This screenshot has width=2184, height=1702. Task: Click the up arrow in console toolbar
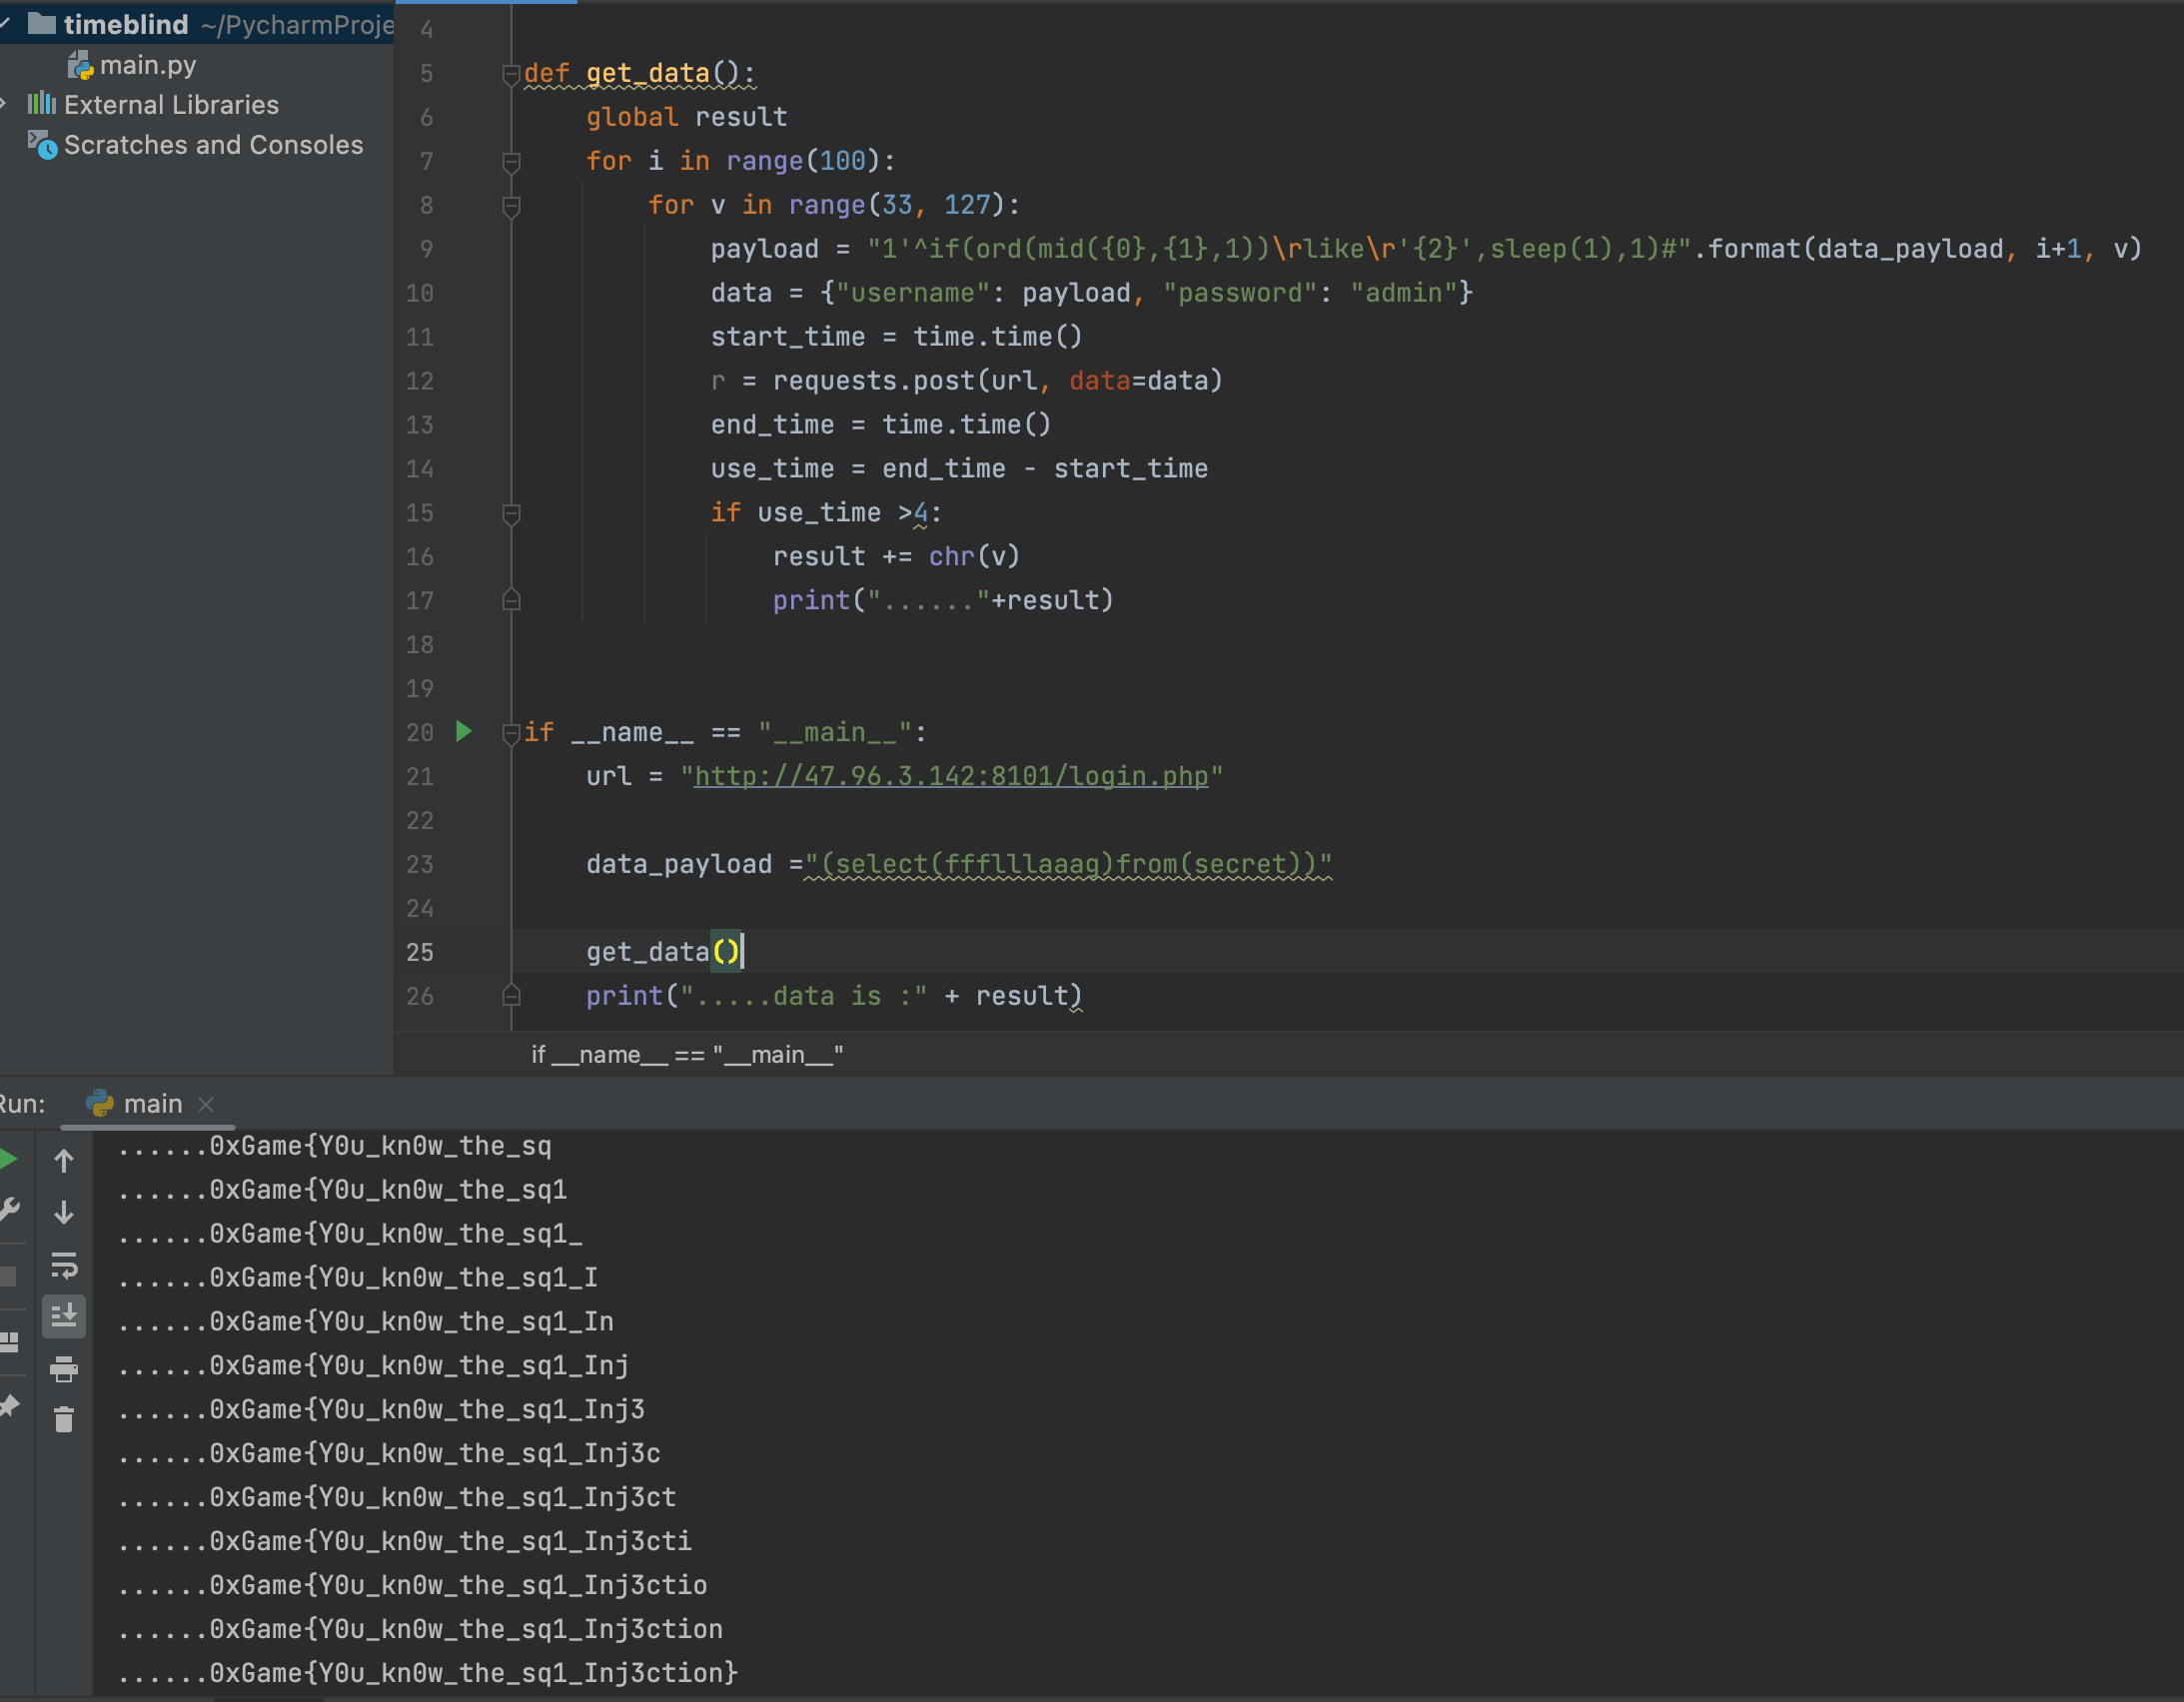click(64, 1161)
